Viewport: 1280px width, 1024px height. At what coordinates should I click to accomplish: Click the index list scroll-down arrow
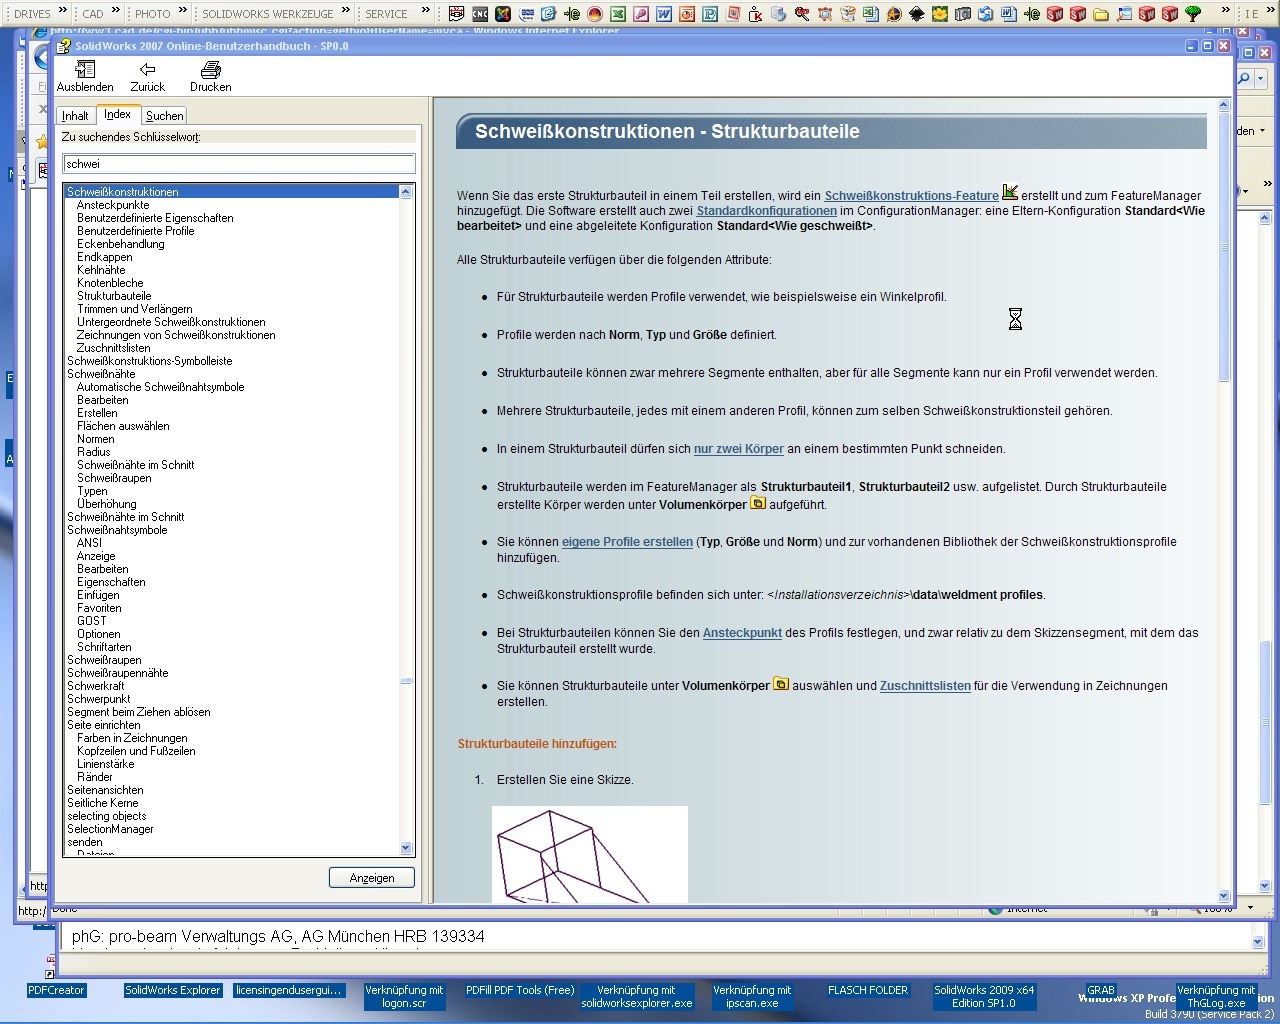pyautogui.click(x=406, y=848)
